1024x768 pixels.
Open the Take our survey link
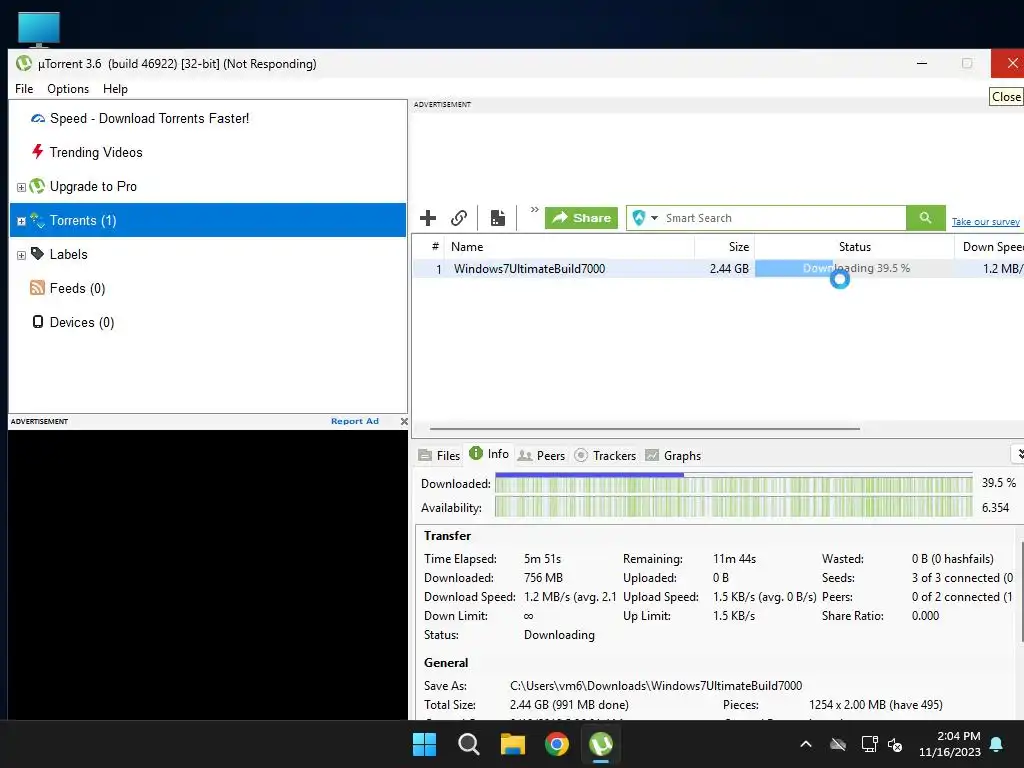pyautogui.click(x=985, y=222)
